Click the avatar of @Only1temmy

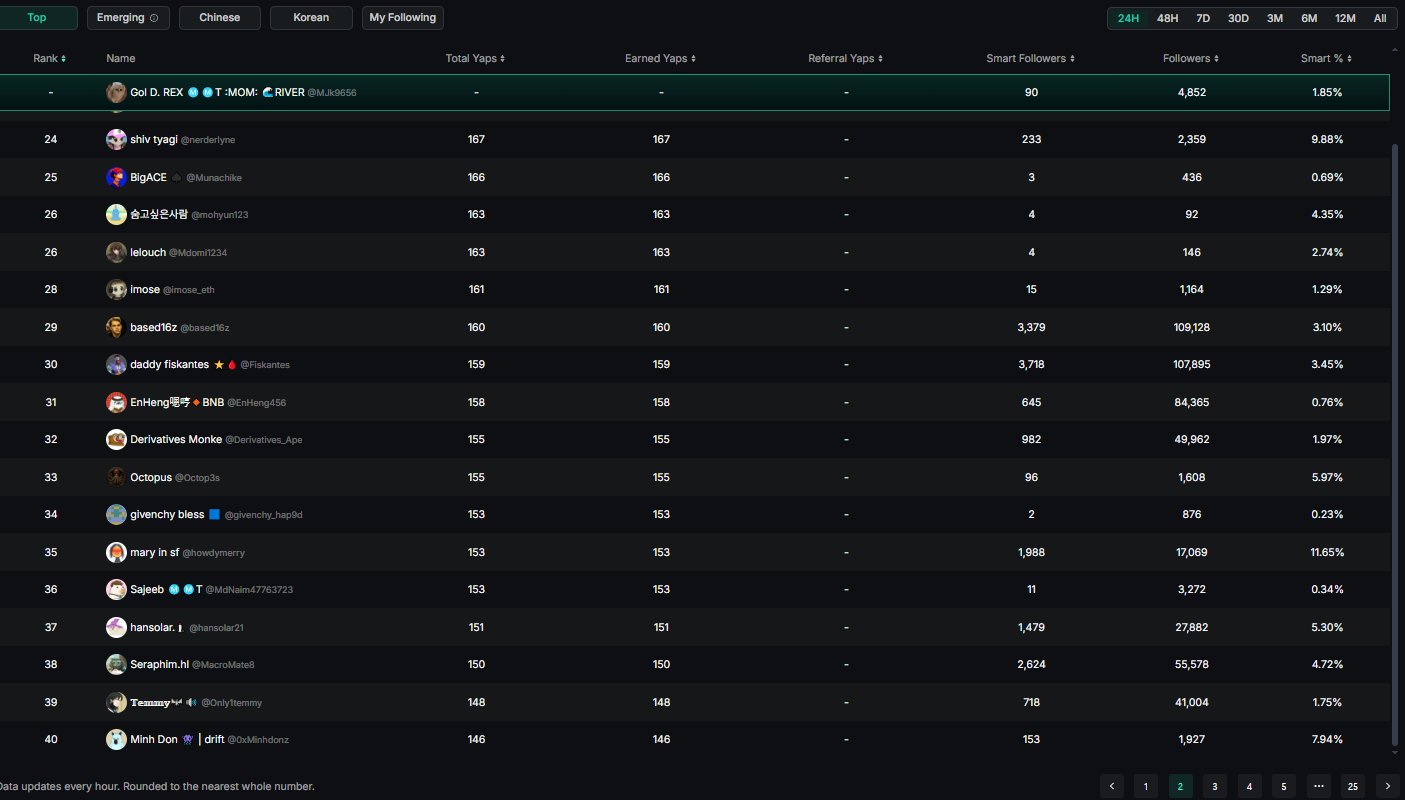[x=116, y=702]
